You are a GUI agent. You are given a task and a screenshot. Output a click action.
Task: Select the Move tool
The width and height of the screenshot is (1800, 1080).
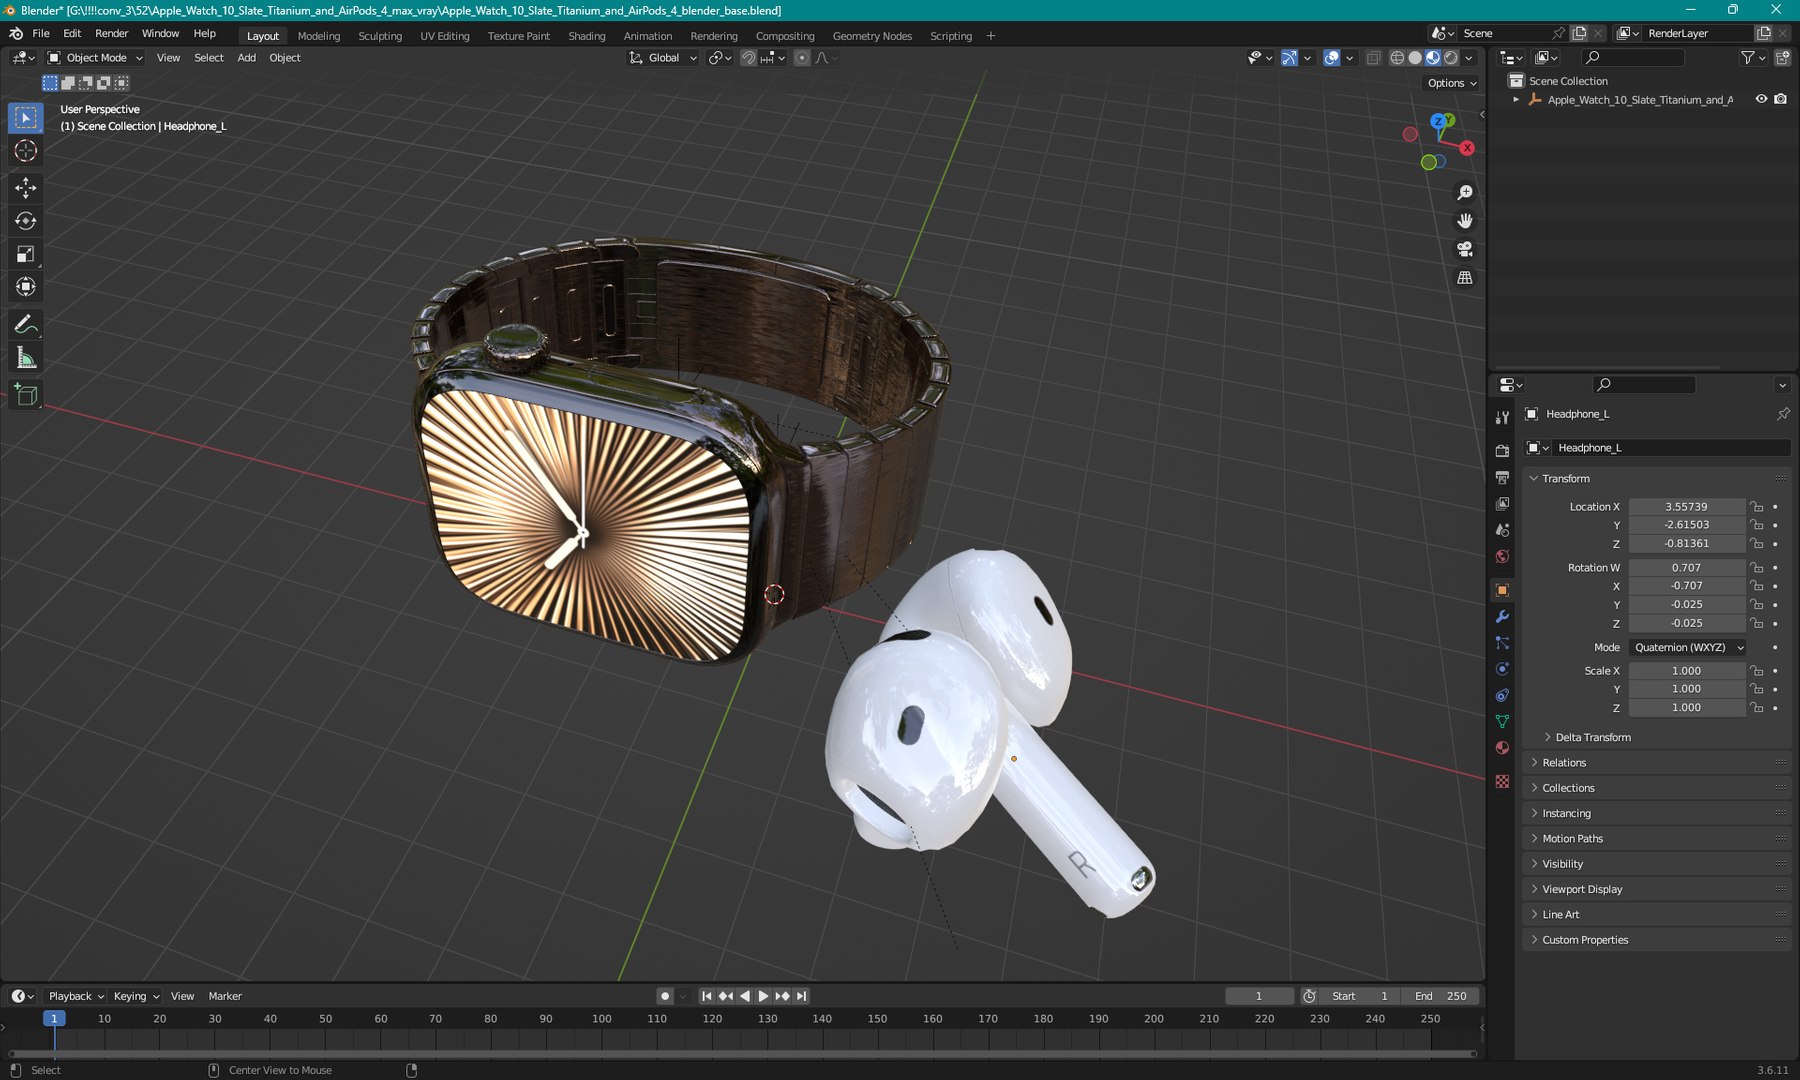(26, 188)
